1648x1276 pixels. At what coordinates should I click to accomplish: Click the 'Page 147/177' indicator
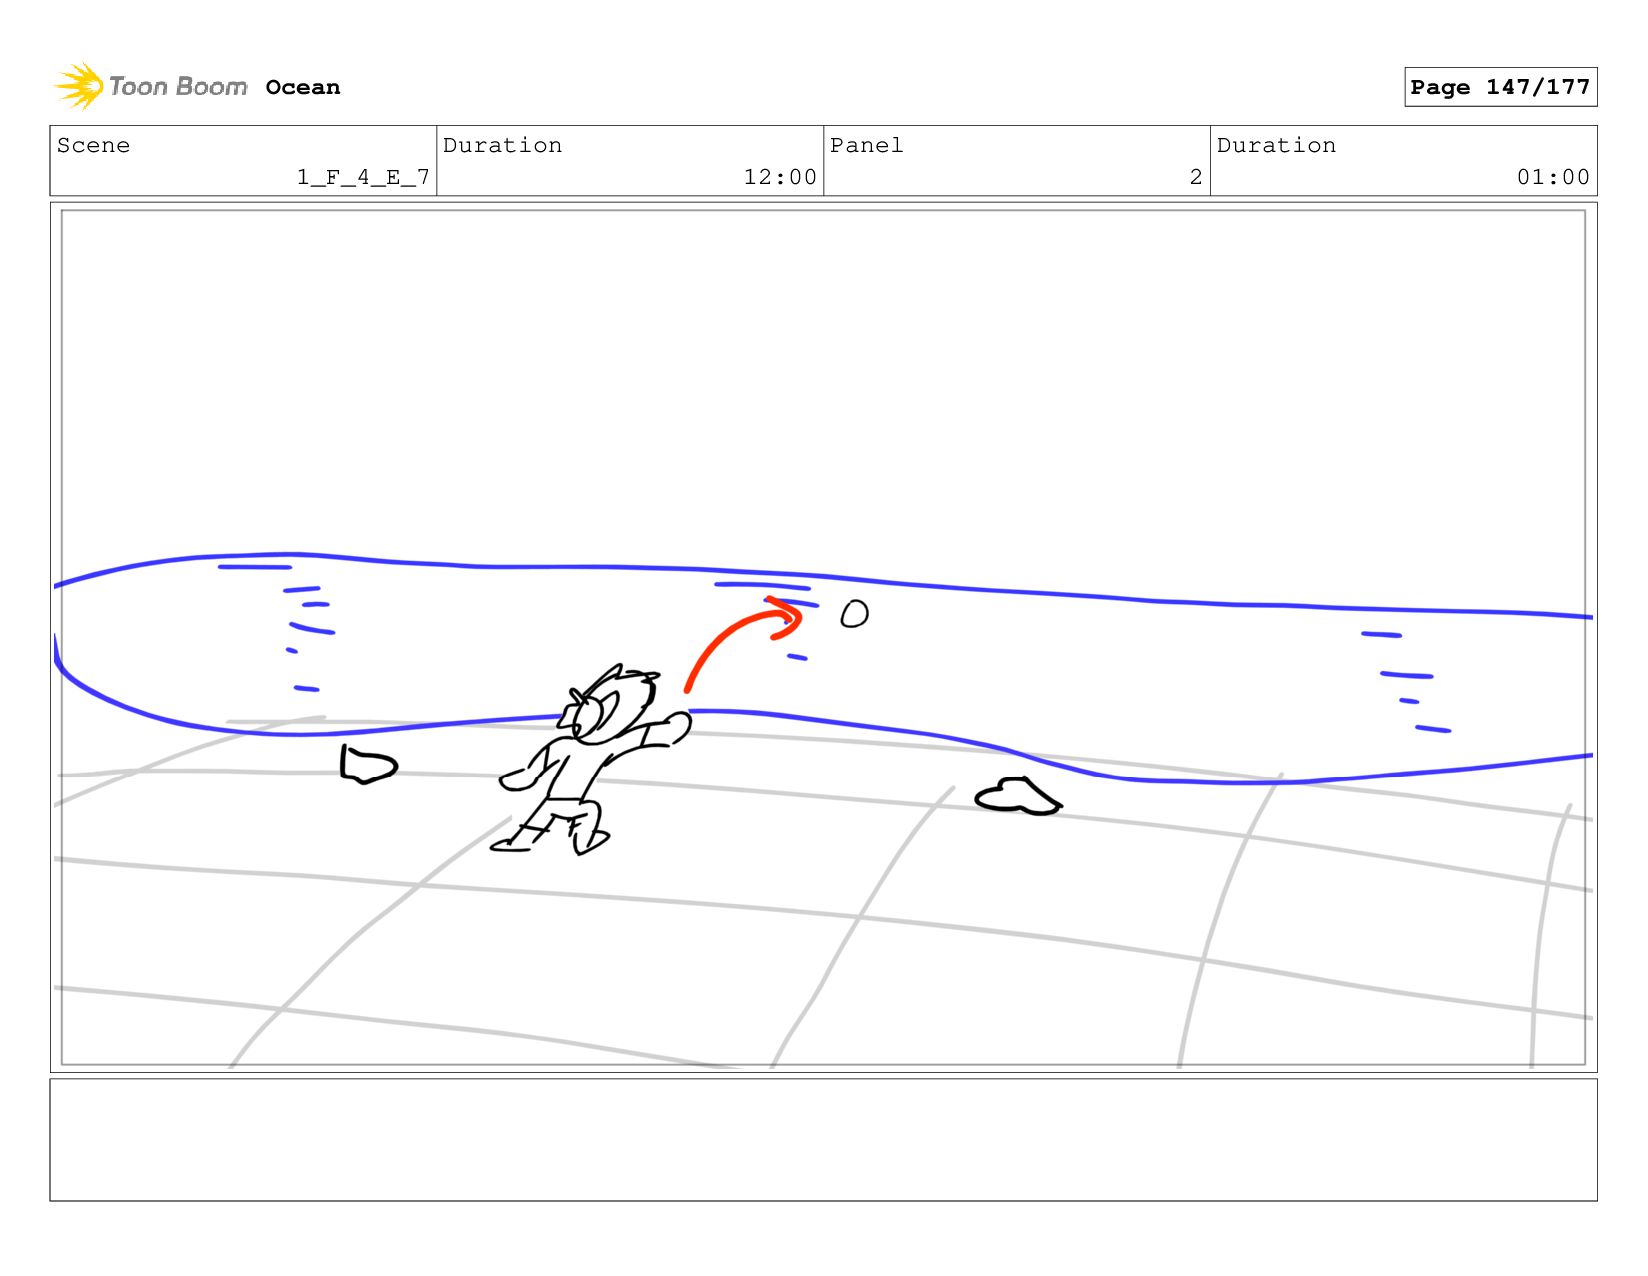[1500, 87]
